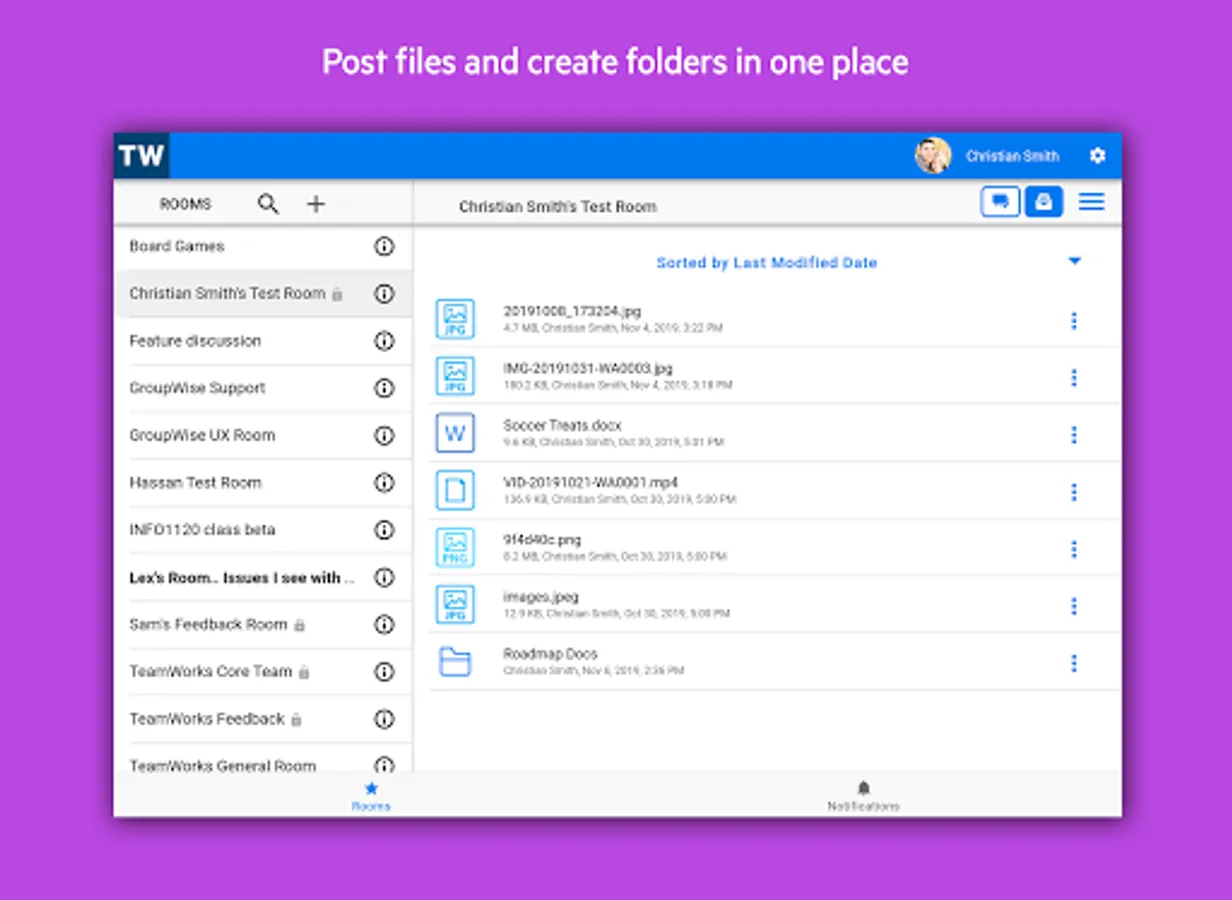The image size is (1232, 900).
Task: Open info icon for GroupWise Support room
Action: pos(384,388)
